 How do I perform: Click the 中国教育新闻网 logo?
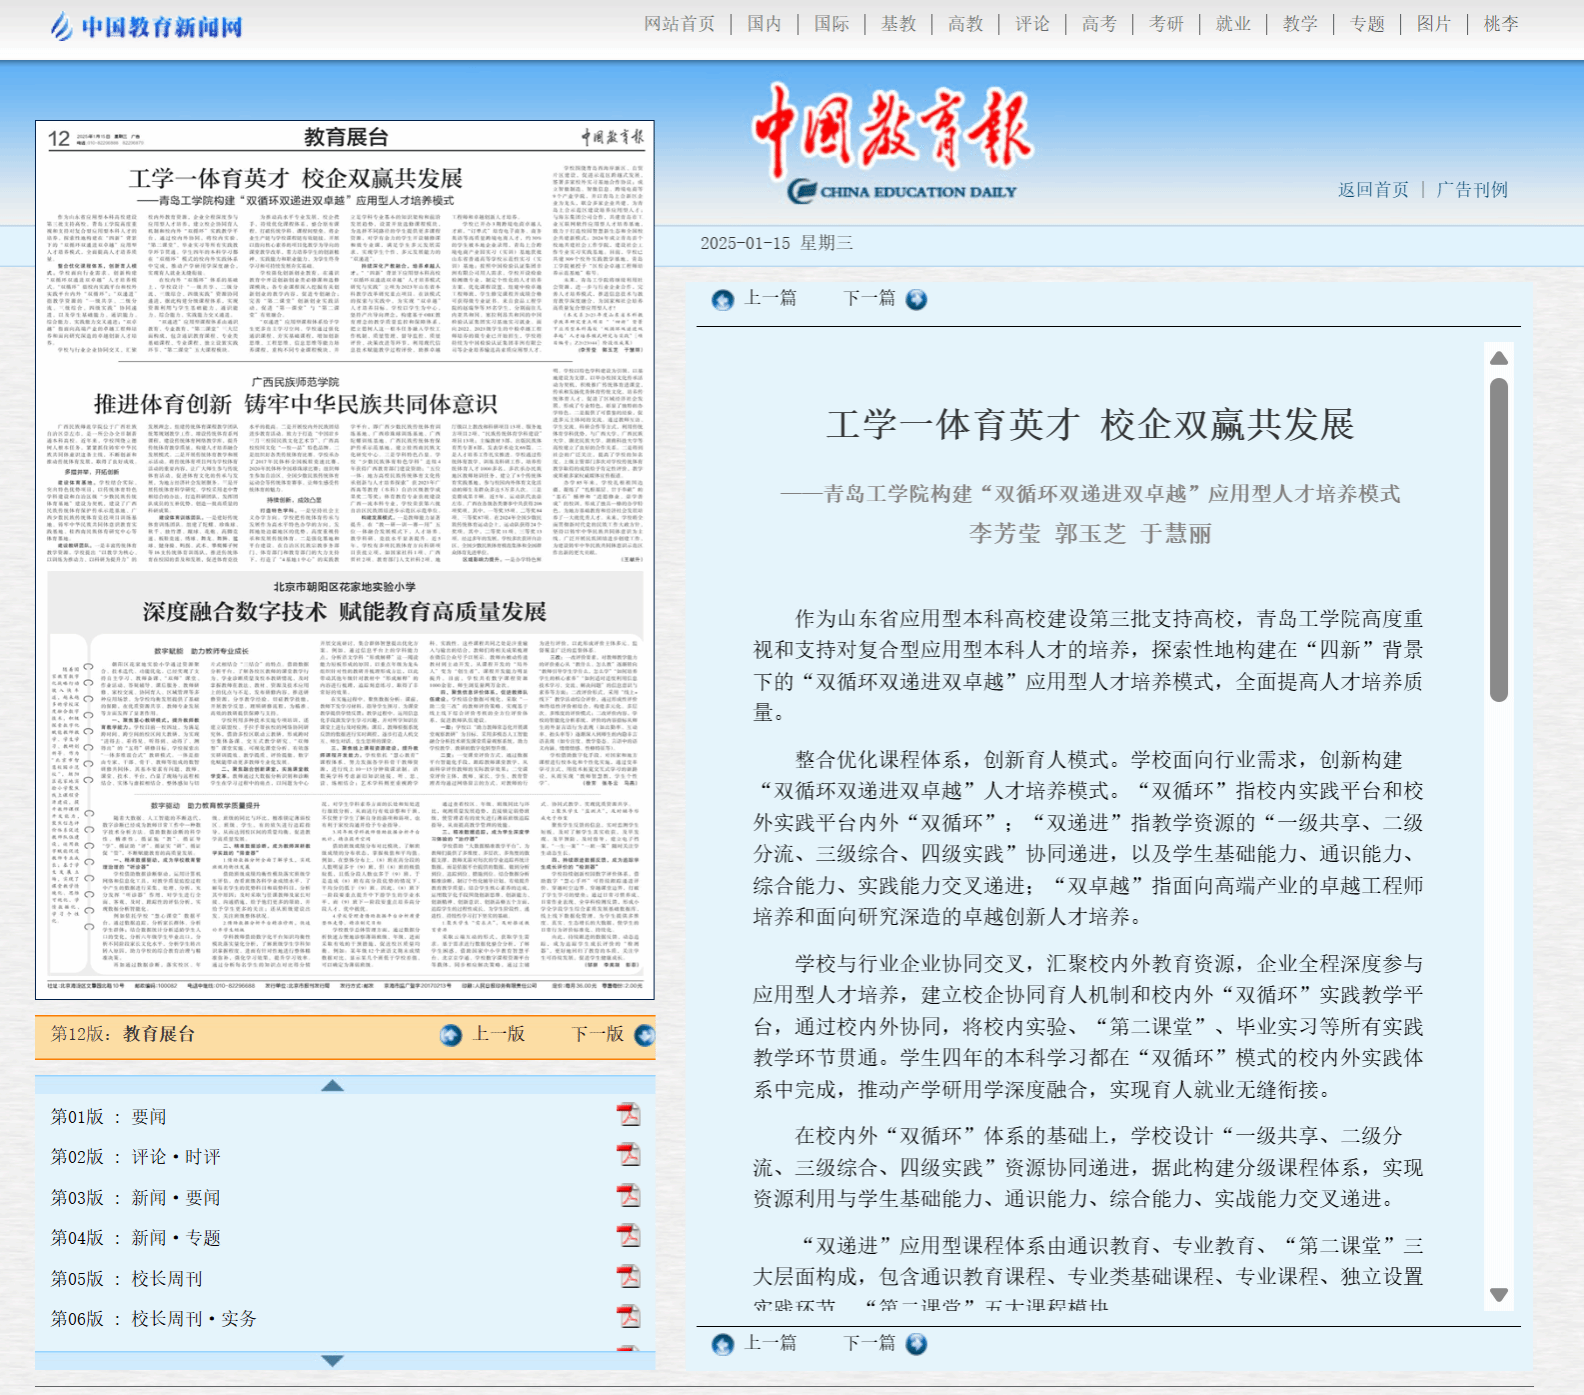click(x=147, y=26)
